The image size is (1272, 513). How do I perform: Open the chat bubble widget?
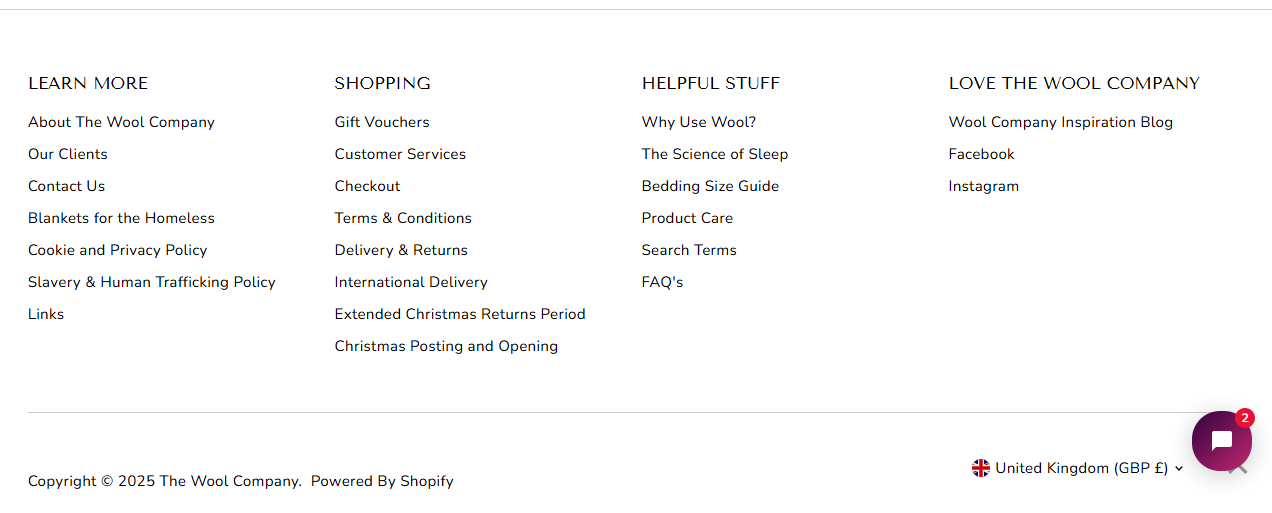(x=1221, y=441)
